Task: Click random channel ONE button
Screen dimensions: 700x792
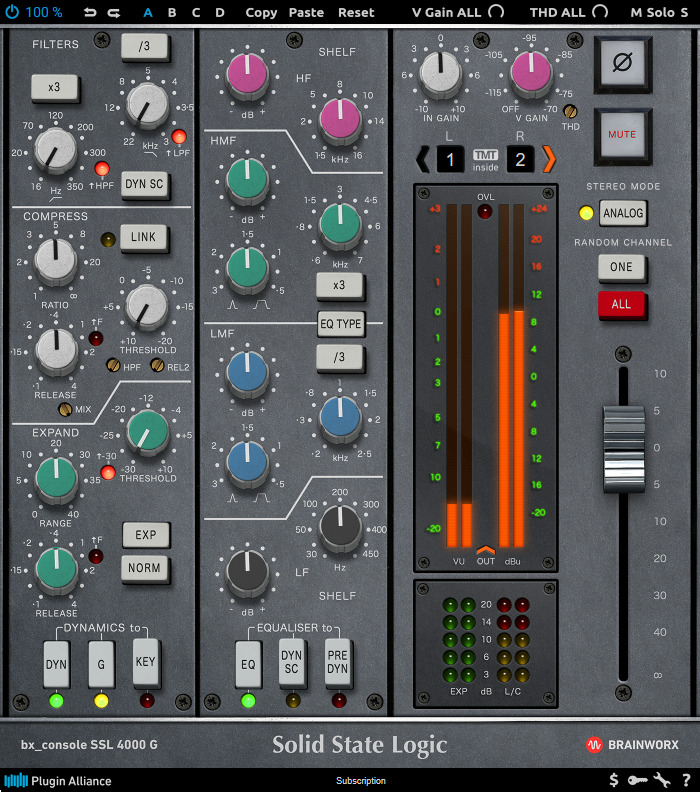Action: tap(621, 267)
